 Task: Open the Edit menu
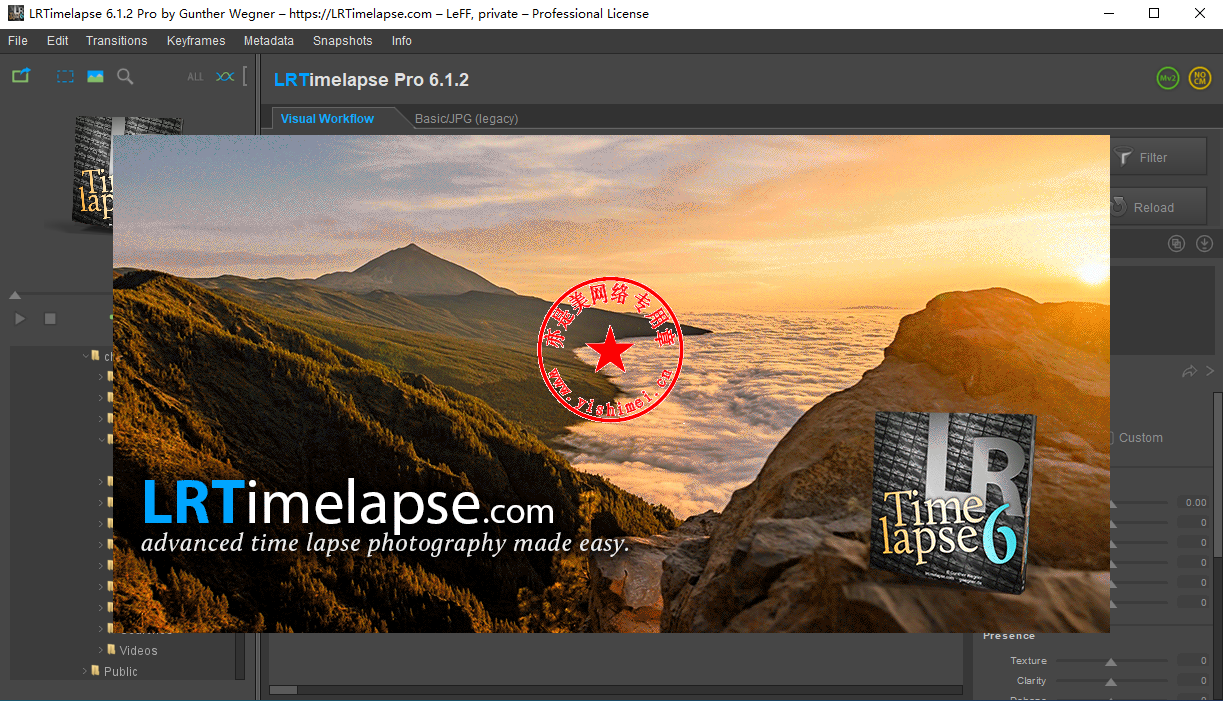[58, 41]
